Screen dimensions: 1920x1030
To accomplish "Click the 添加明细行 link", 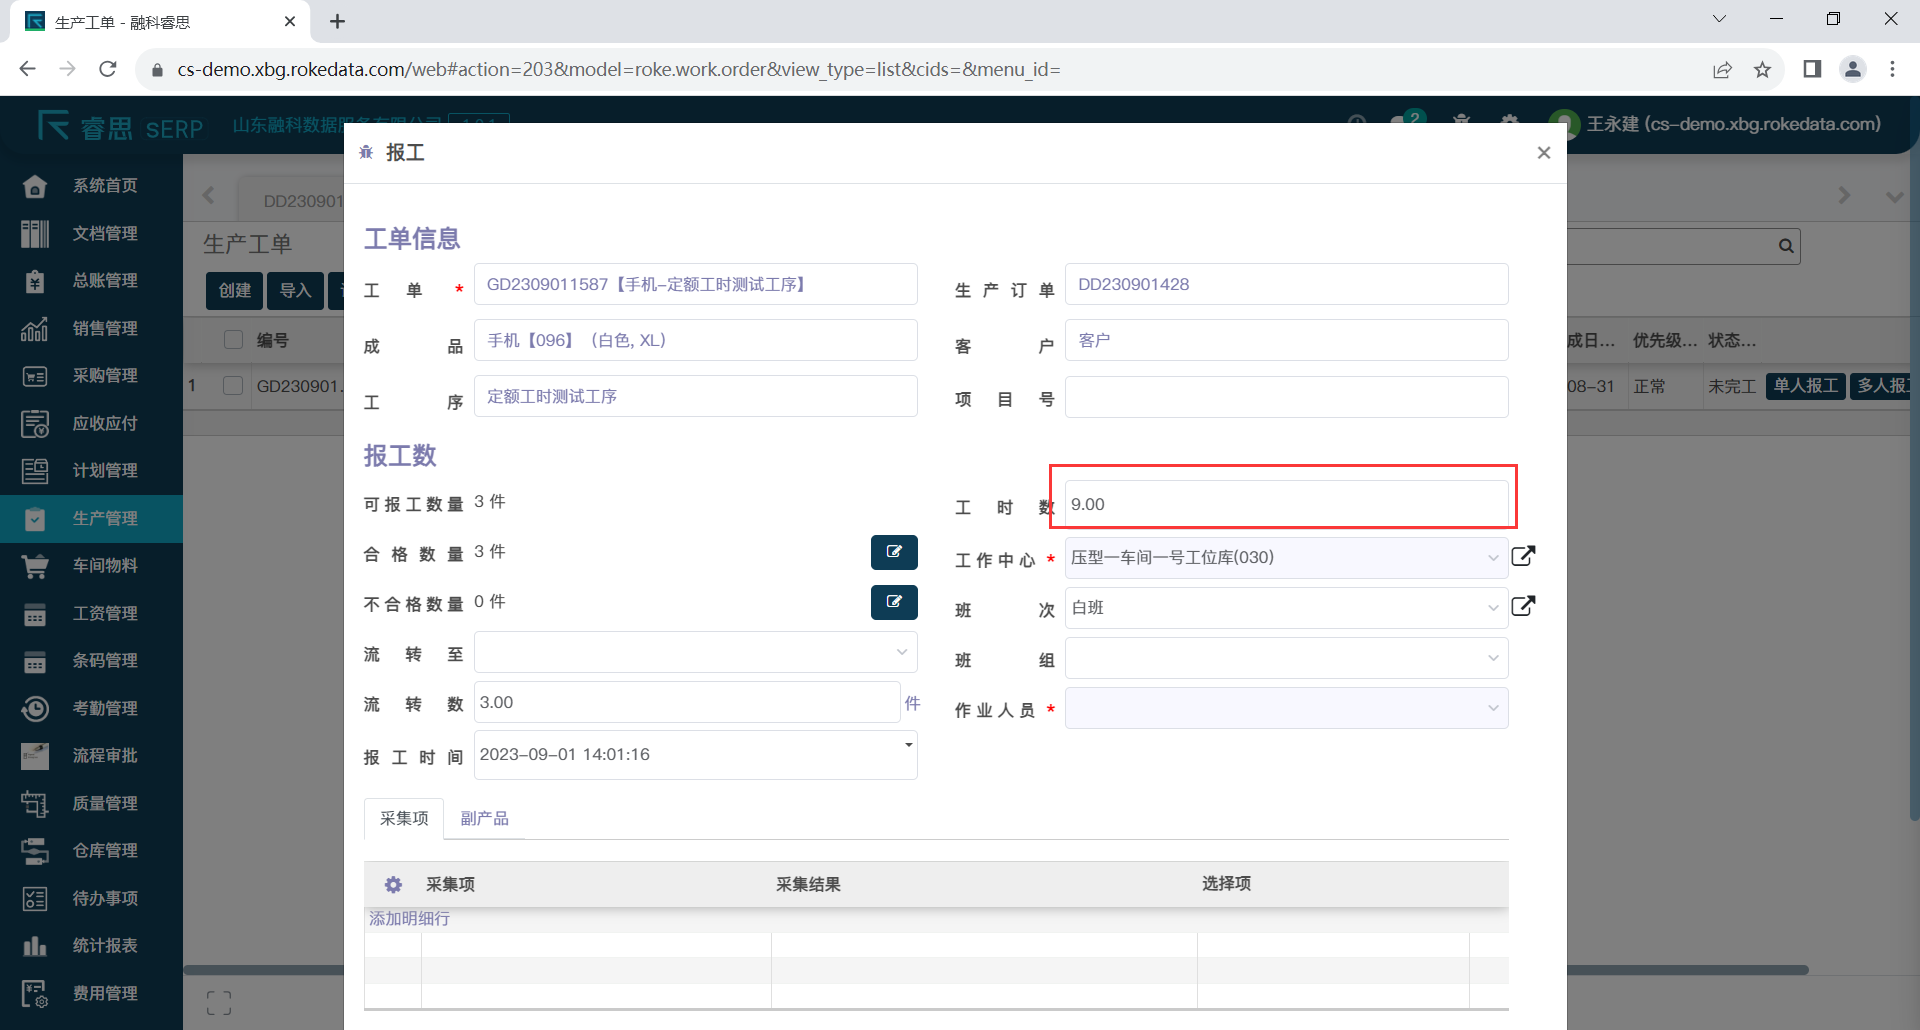I will (x=409, y=919).
